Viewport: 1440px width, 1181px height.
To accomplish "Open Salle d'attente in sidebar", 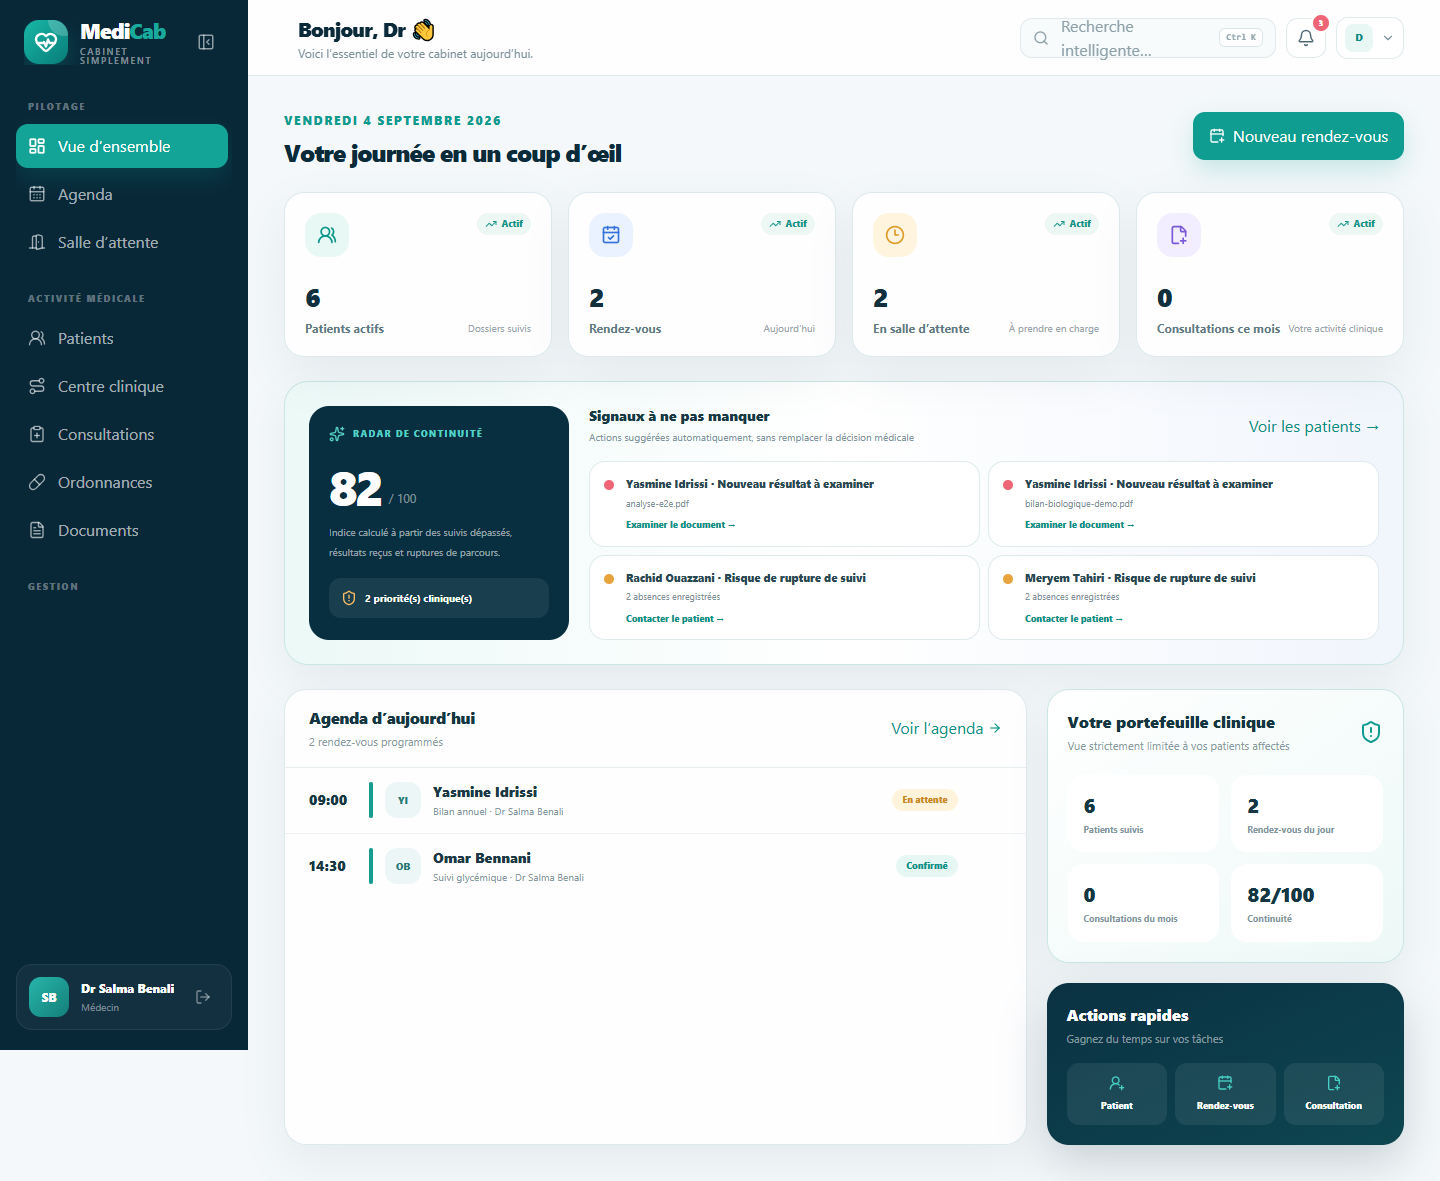I will coord(122,242).
